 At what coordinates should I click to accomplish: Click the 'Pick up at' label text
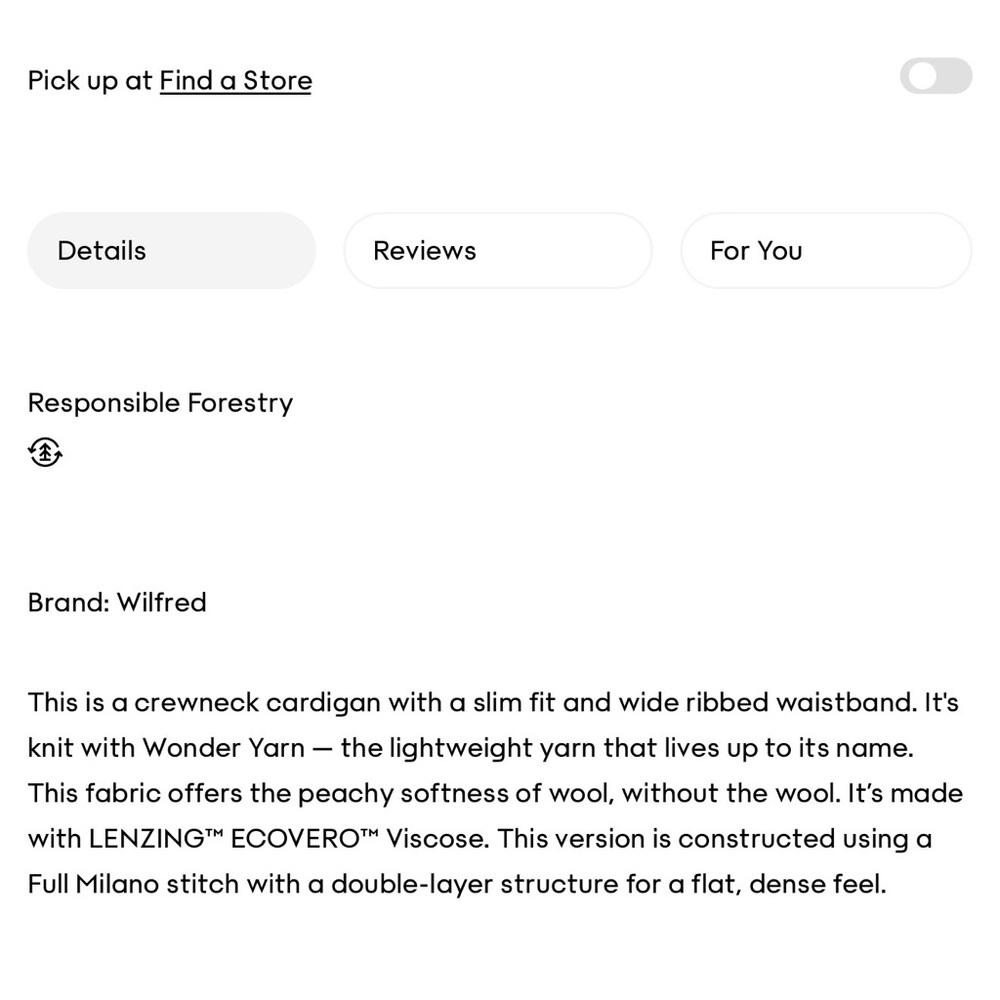click(x=90, y=82)
